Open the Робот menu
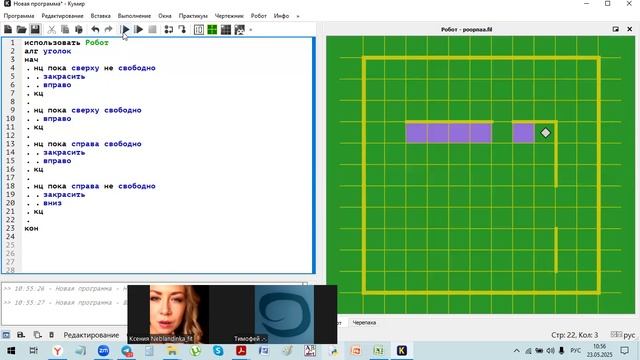 coord(258,16)
